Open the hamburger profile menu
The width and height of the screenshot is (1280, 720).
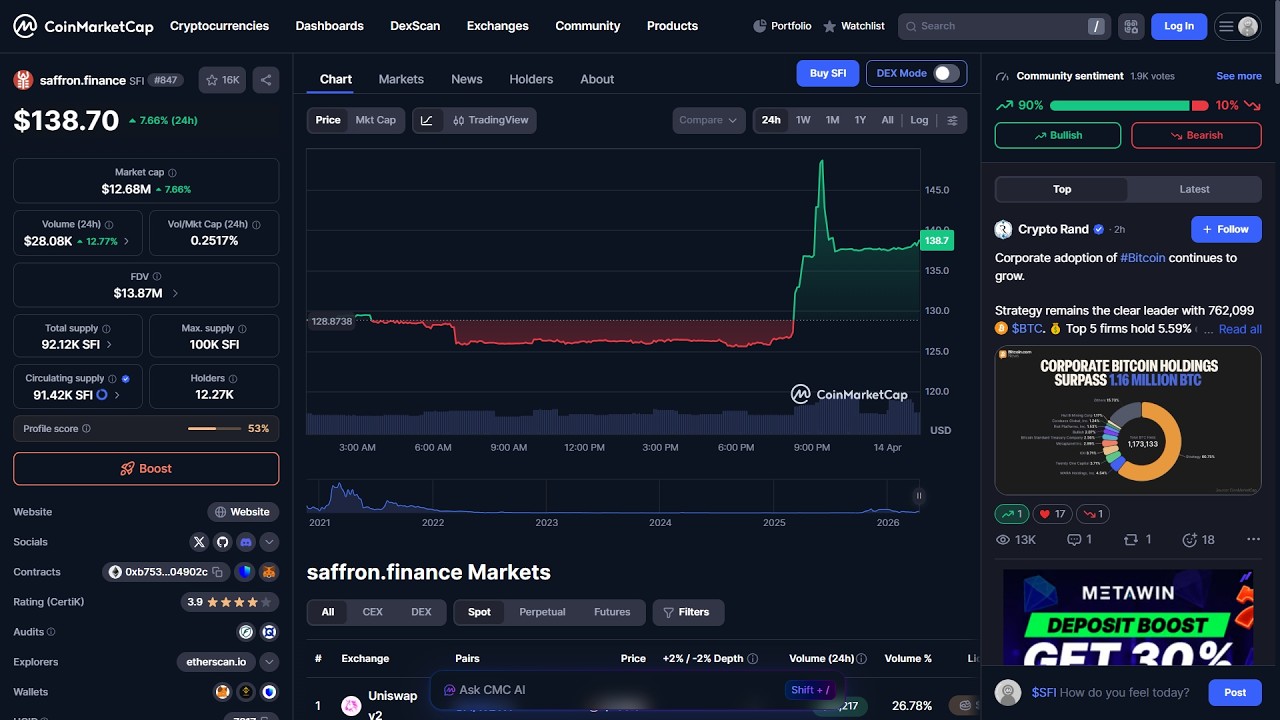click(1237, 26)
